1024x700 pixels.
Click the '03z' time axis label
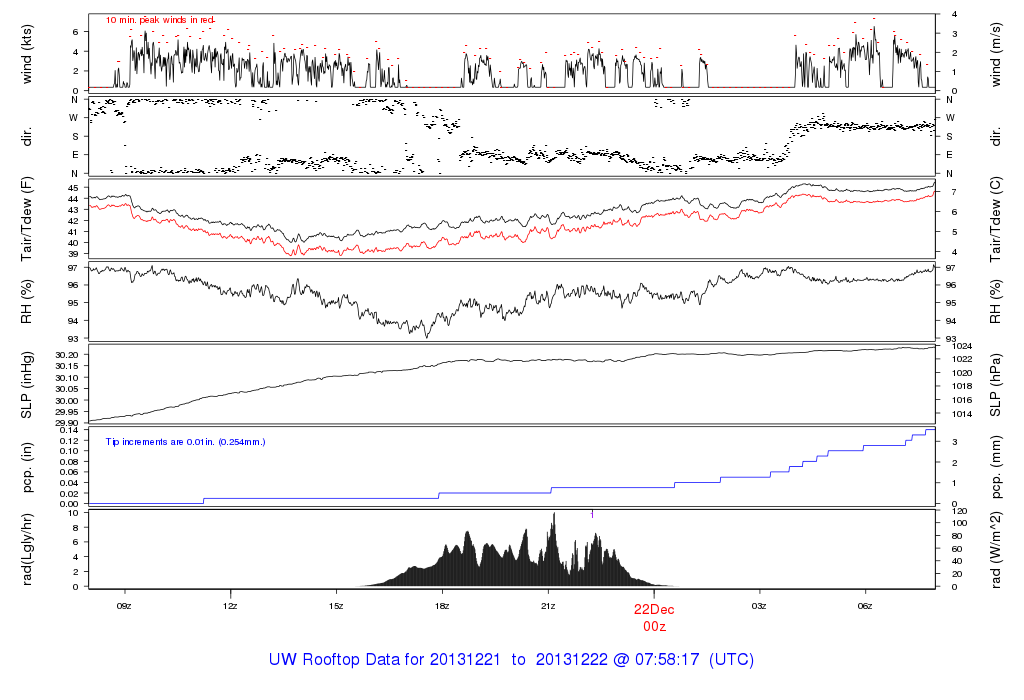click(x=759, y=606)
